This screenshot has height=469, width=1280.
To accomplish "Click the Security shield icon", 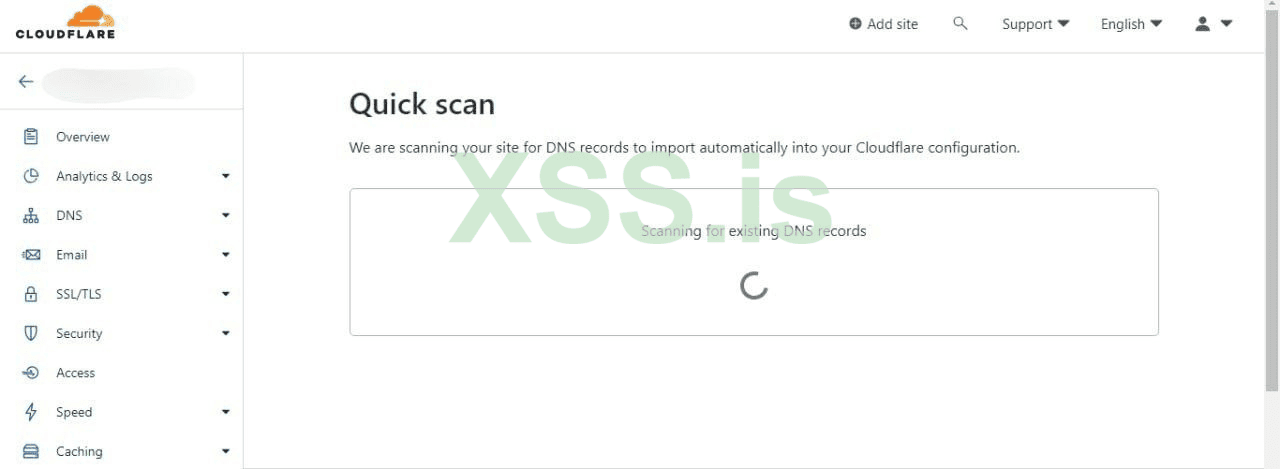I will [x=31, y=333].
